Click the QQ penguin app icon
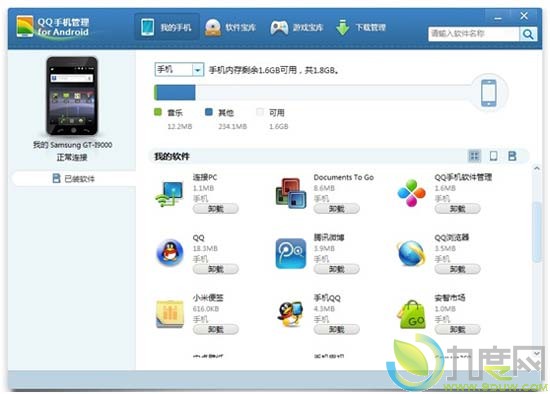550x394 pixels. [170, 253]
